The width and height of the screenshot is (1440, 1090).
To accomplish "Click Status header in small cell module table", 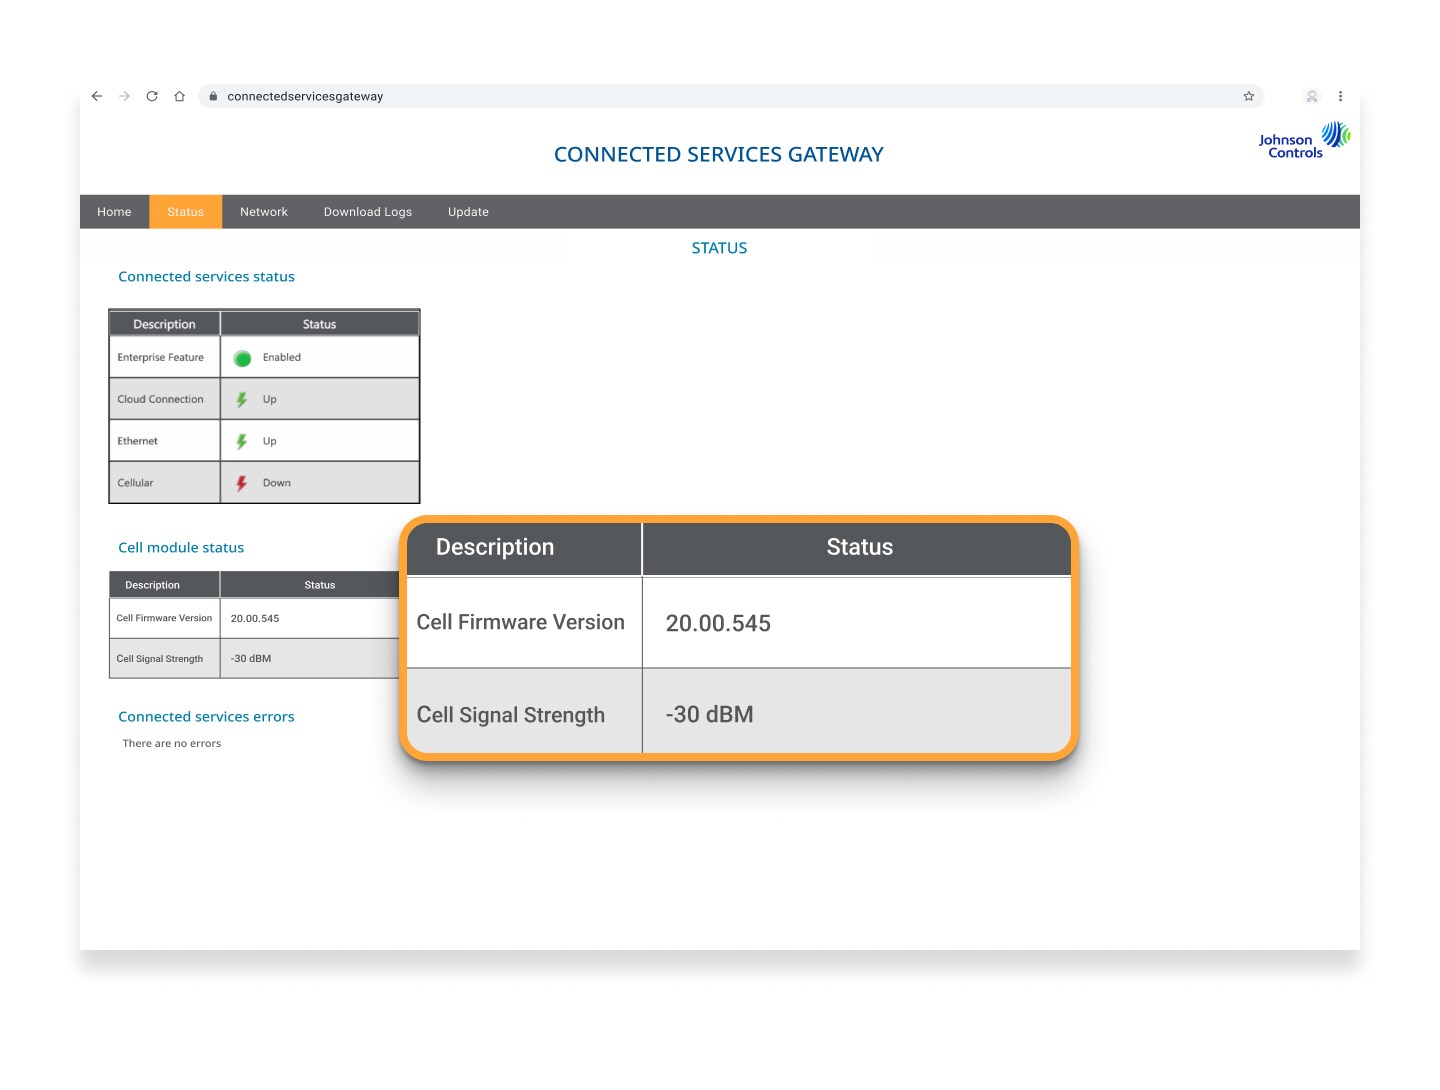I will tap(311, 585).
